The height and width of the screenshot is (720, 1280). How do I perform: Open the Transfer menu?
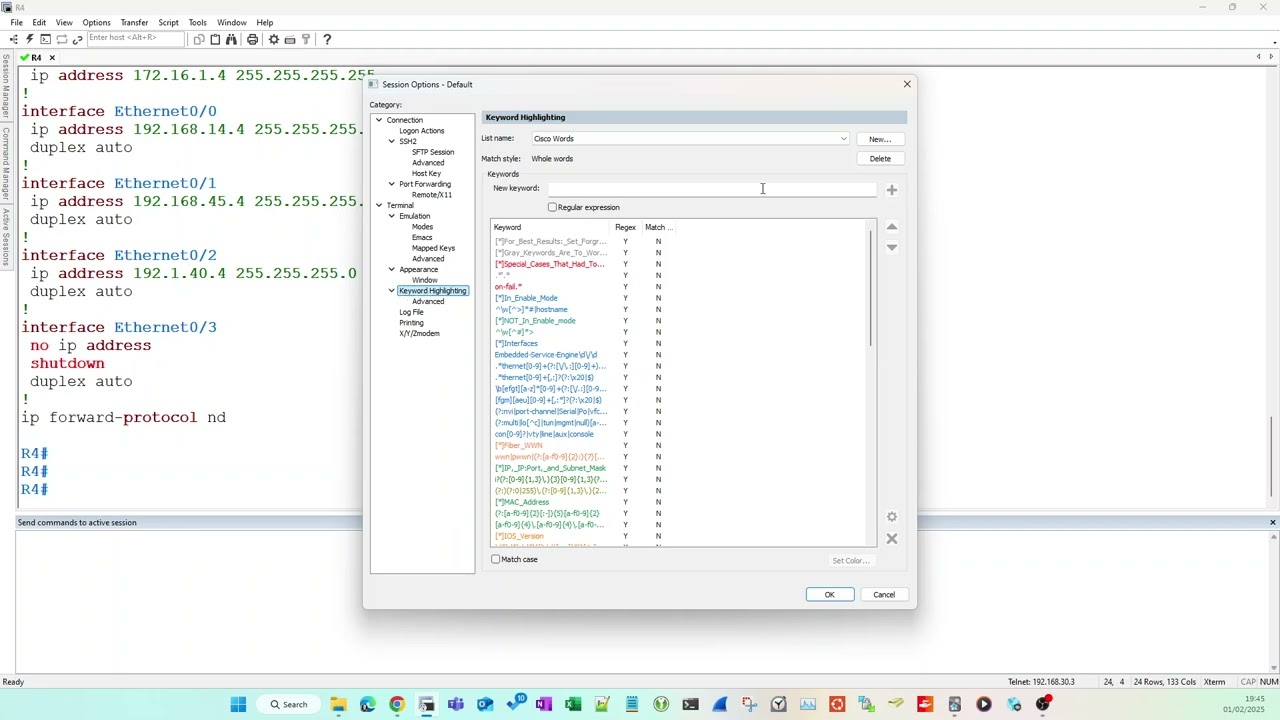(134, 22)
